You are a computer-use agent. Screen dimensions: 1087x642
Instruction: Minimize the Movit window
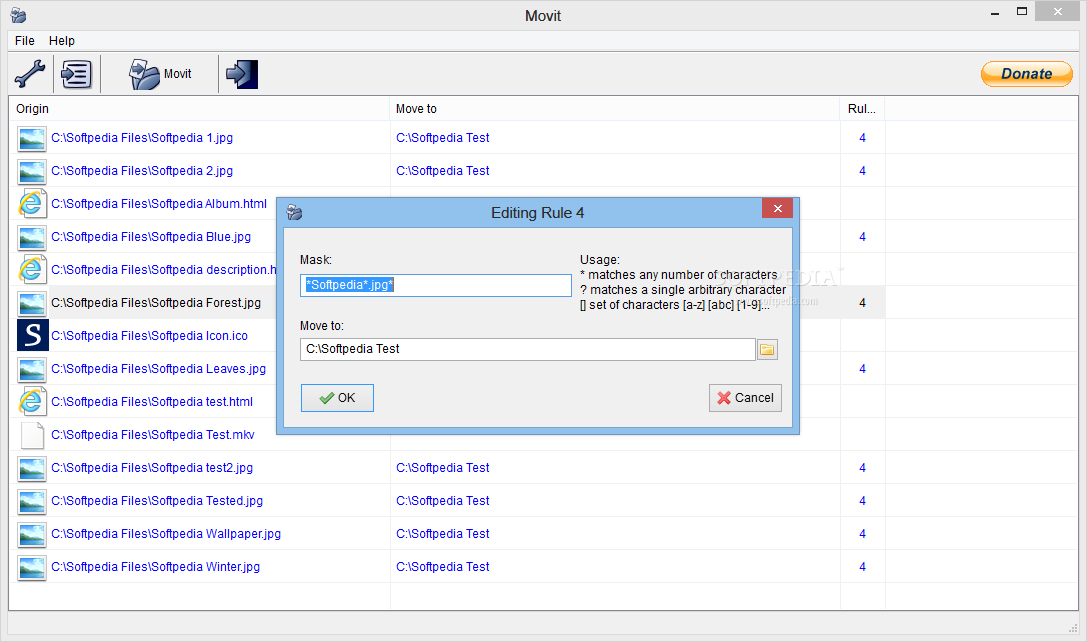[995, 12]
